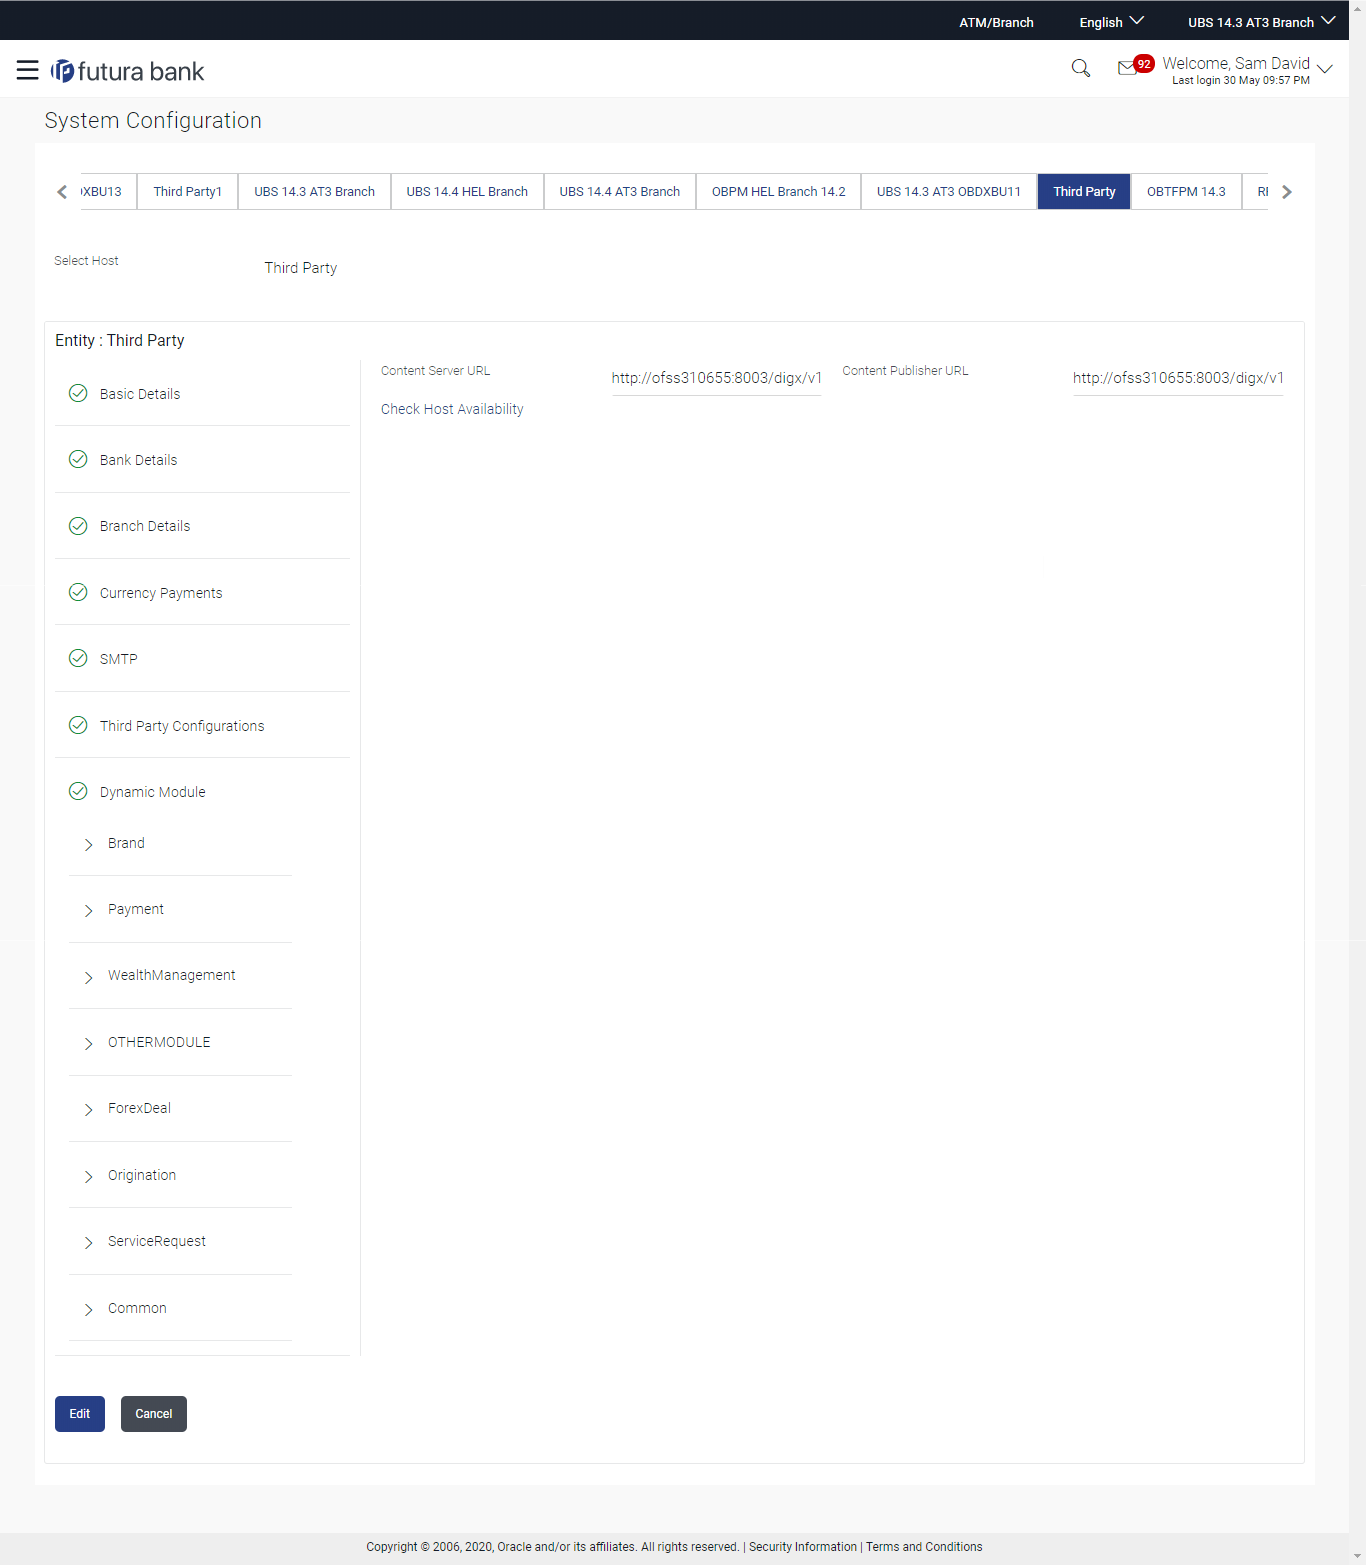Open the ATM/Branch link
Image resolution: width=1366 pixels, height=1565 pixels.
(996, 22)
